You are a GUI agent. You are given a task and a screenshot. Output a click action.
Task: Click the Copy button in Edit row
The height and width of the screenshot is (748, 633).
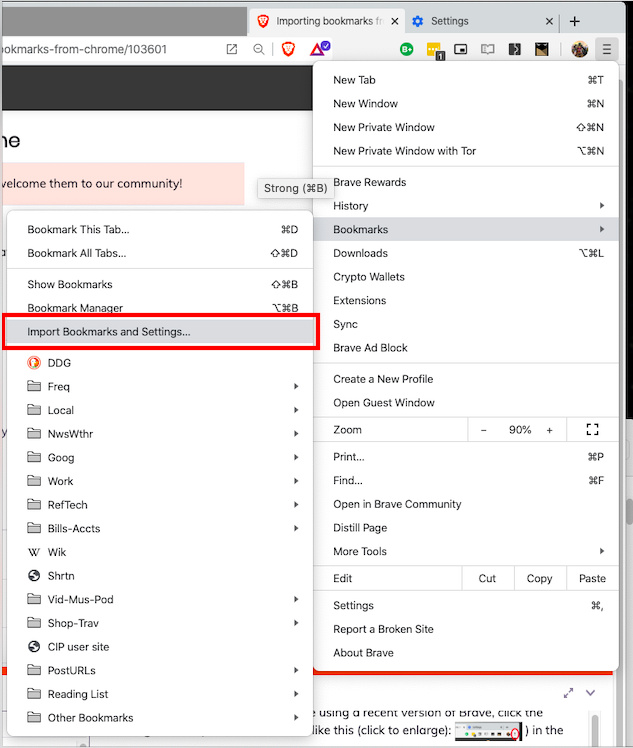click(x=540, y=578)
